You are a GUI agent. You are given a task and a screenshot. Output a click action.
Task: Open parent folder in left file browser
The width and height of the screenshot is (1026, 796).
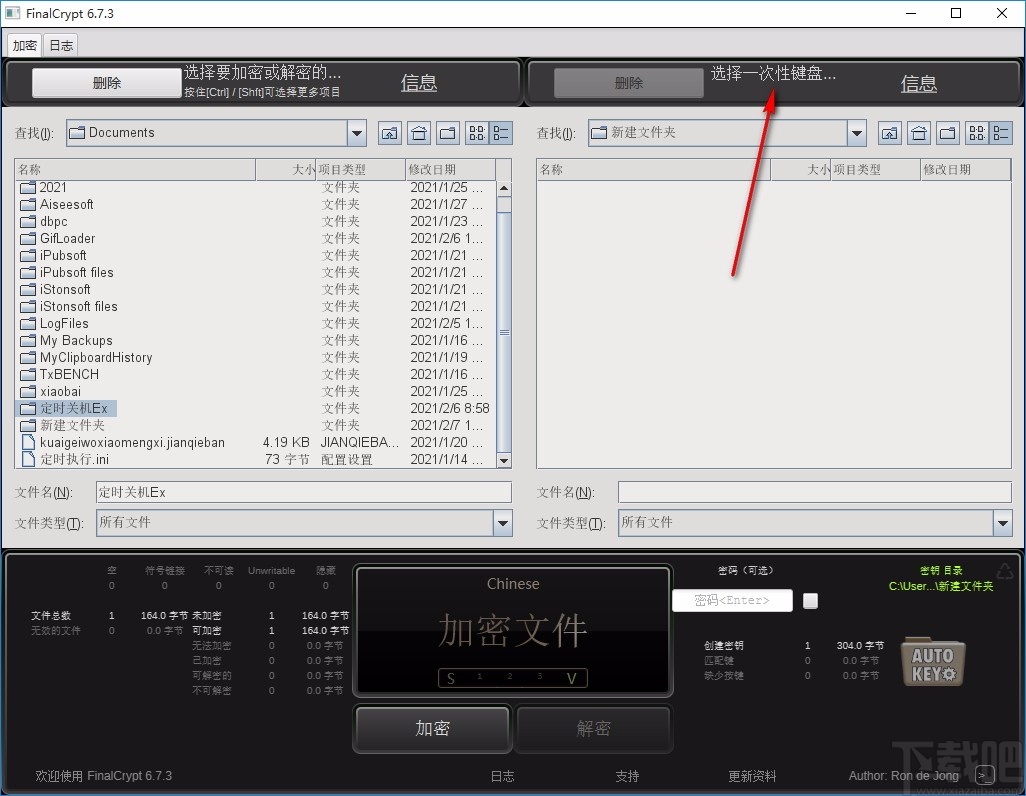coord(389,132)
